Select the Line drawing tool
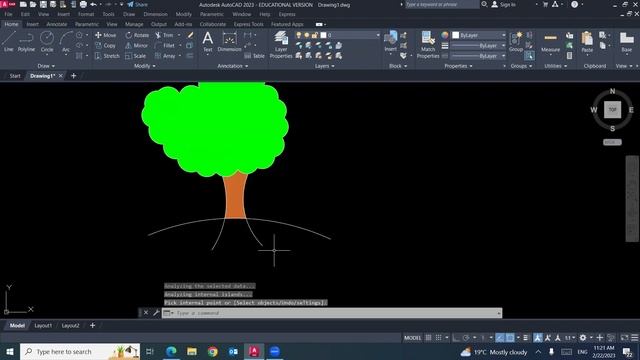This screenshot has height=360, width=640. coord(8,41)
